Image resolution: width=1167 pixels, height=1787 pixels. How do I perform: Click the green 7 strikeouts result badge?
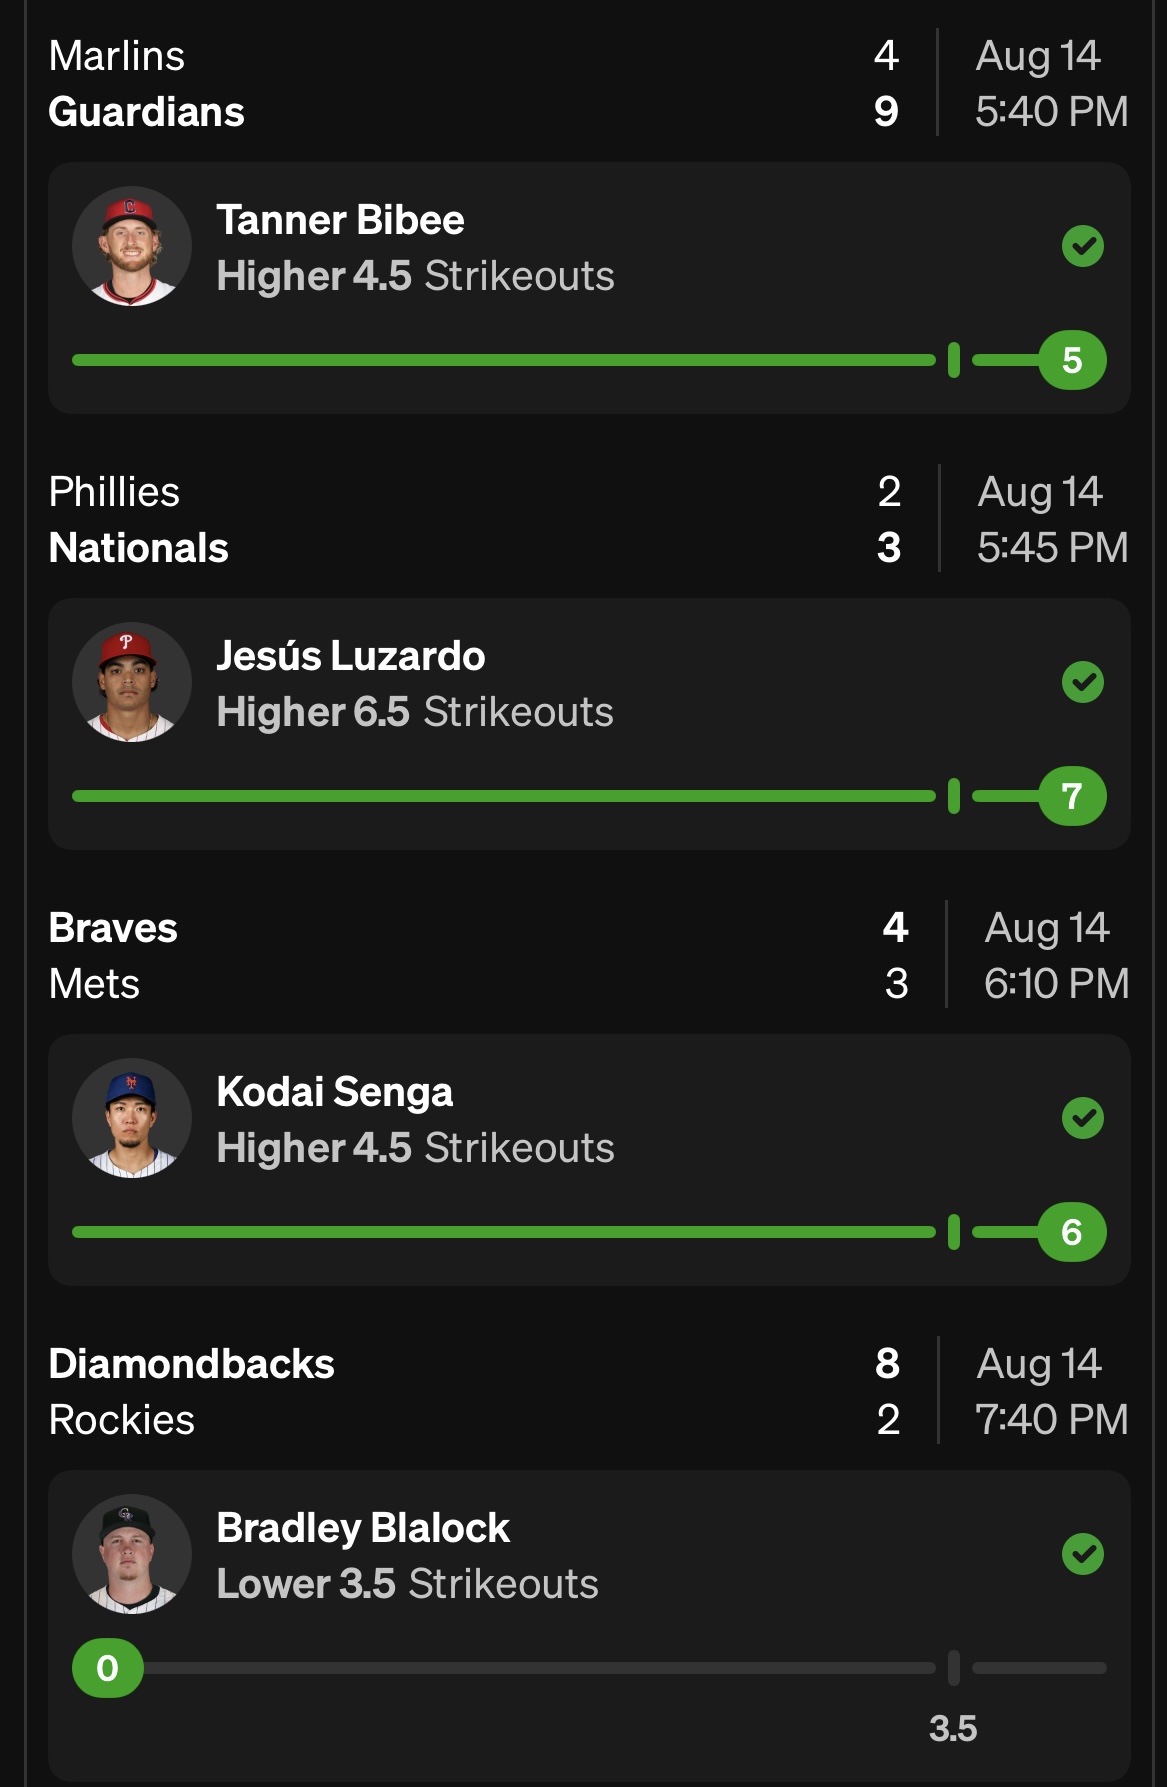coord(1072,796)
